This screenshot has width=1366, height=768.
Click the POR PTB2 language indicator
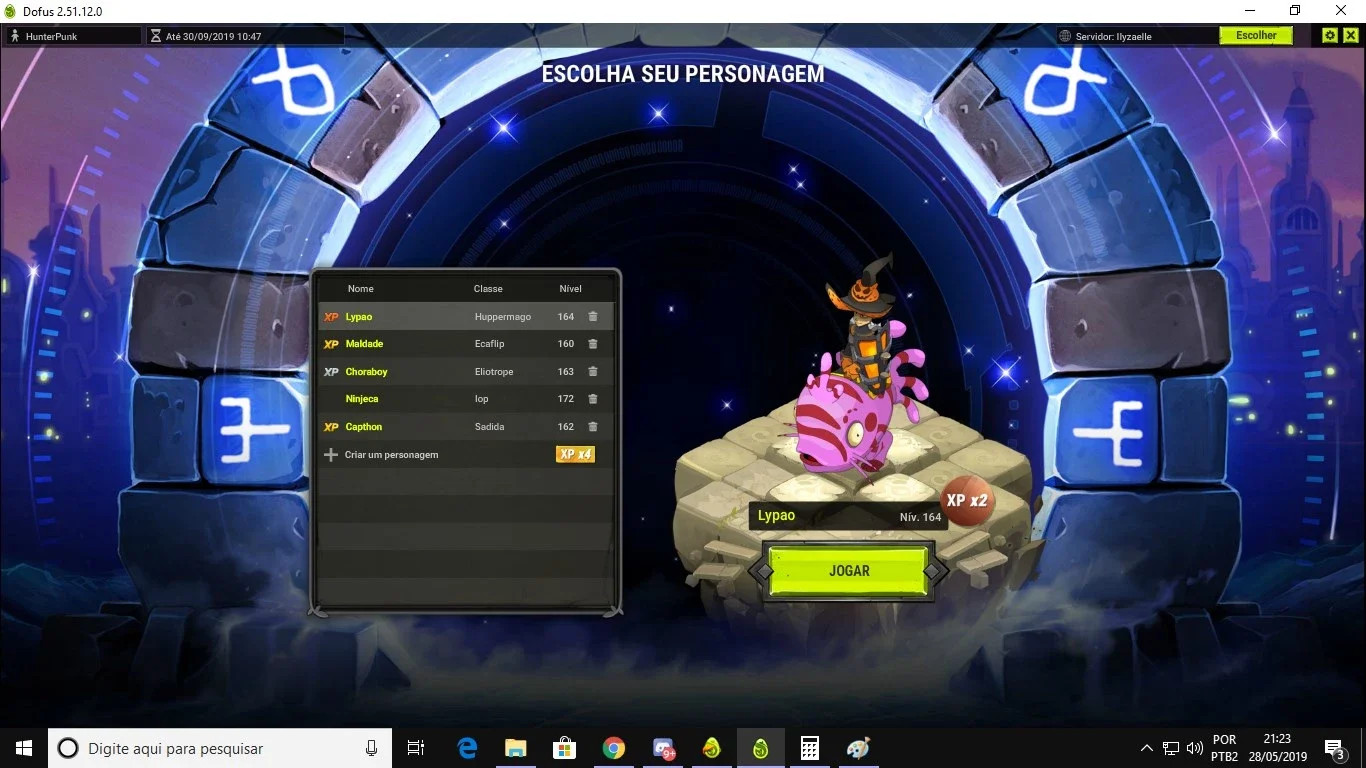1224,748
